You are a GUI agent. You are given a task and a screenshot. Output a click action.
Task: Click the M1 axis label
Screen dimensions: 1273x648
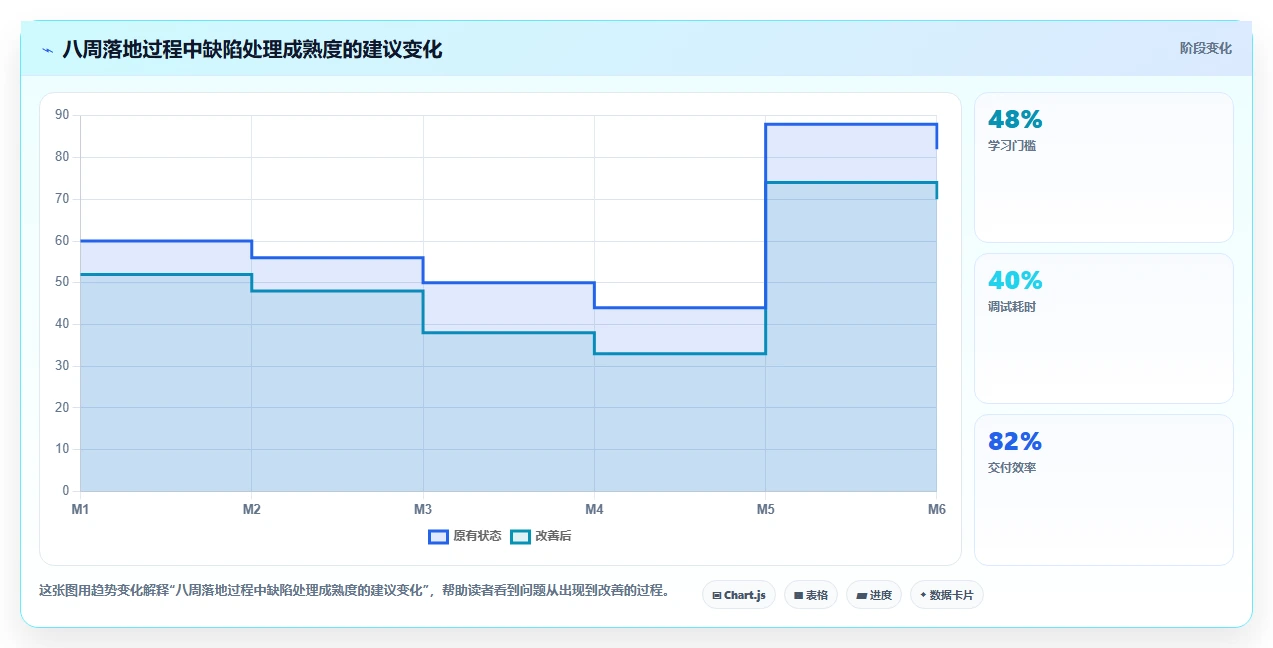[x=80, y=509]
